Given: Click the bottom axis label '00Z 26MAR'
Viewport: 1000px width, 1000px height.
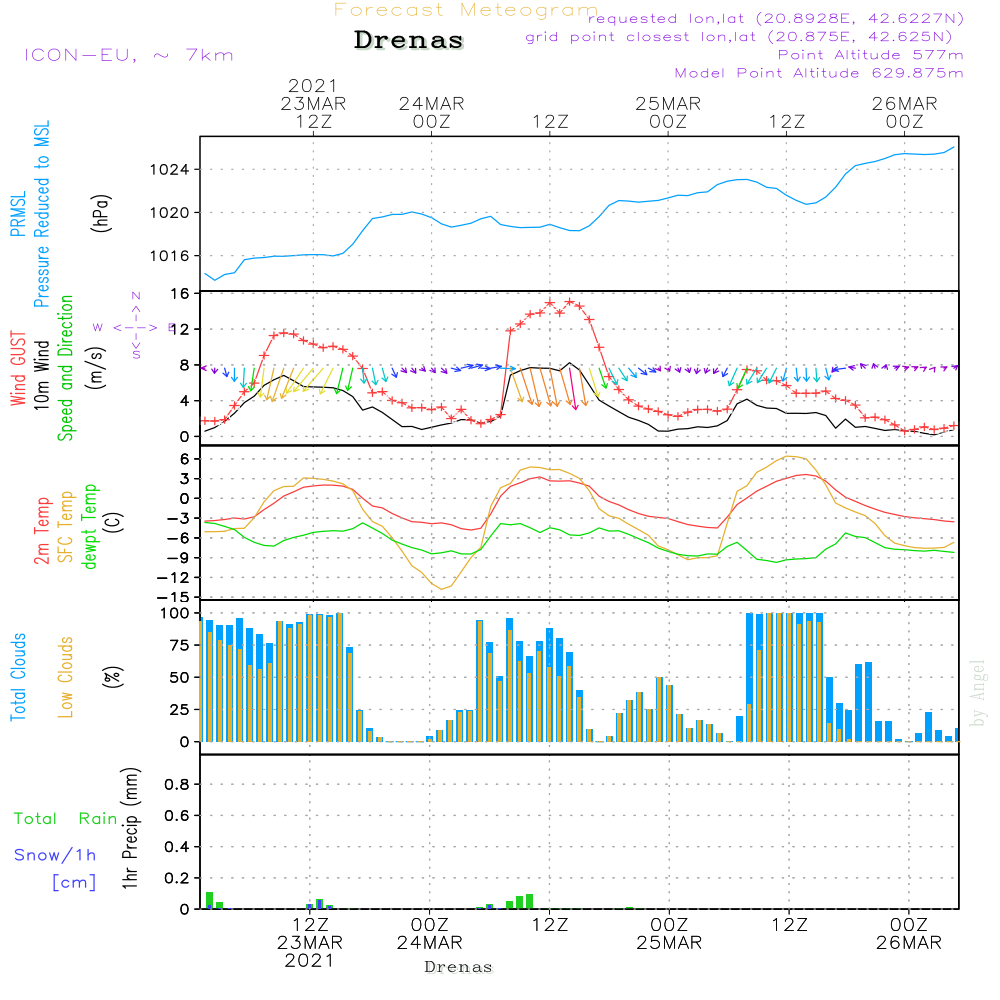Looking at the screenshot, I should pos(908,934).
